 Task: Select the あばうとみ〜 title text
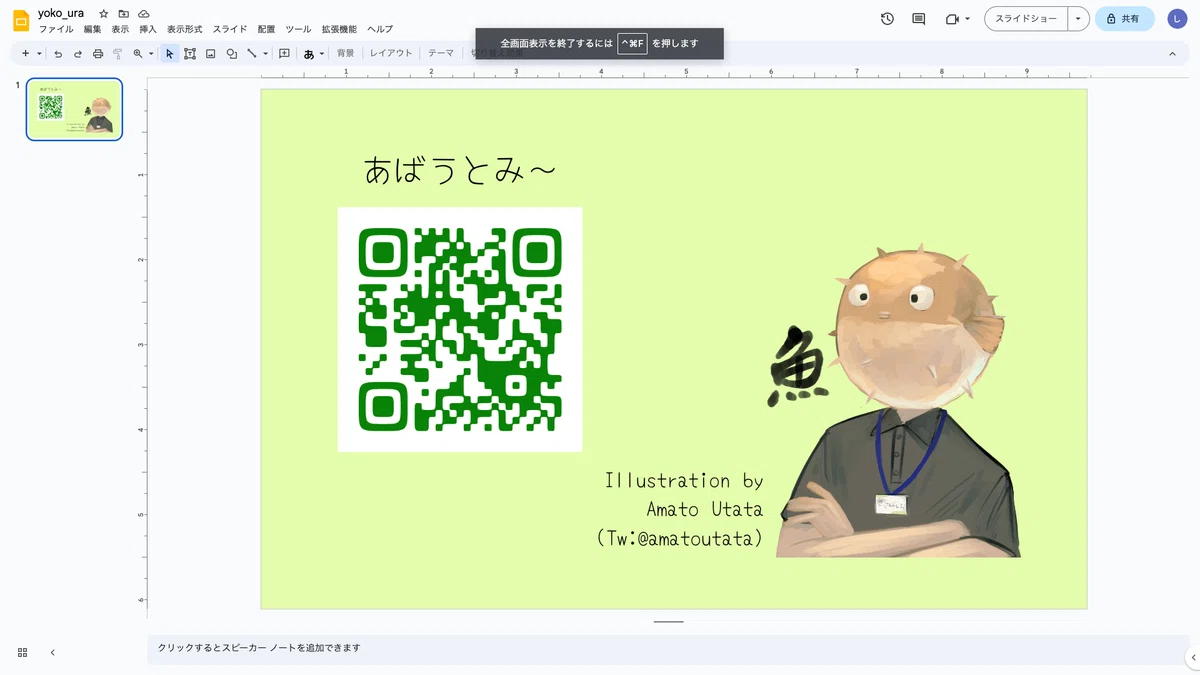click(x=459, y=171)
